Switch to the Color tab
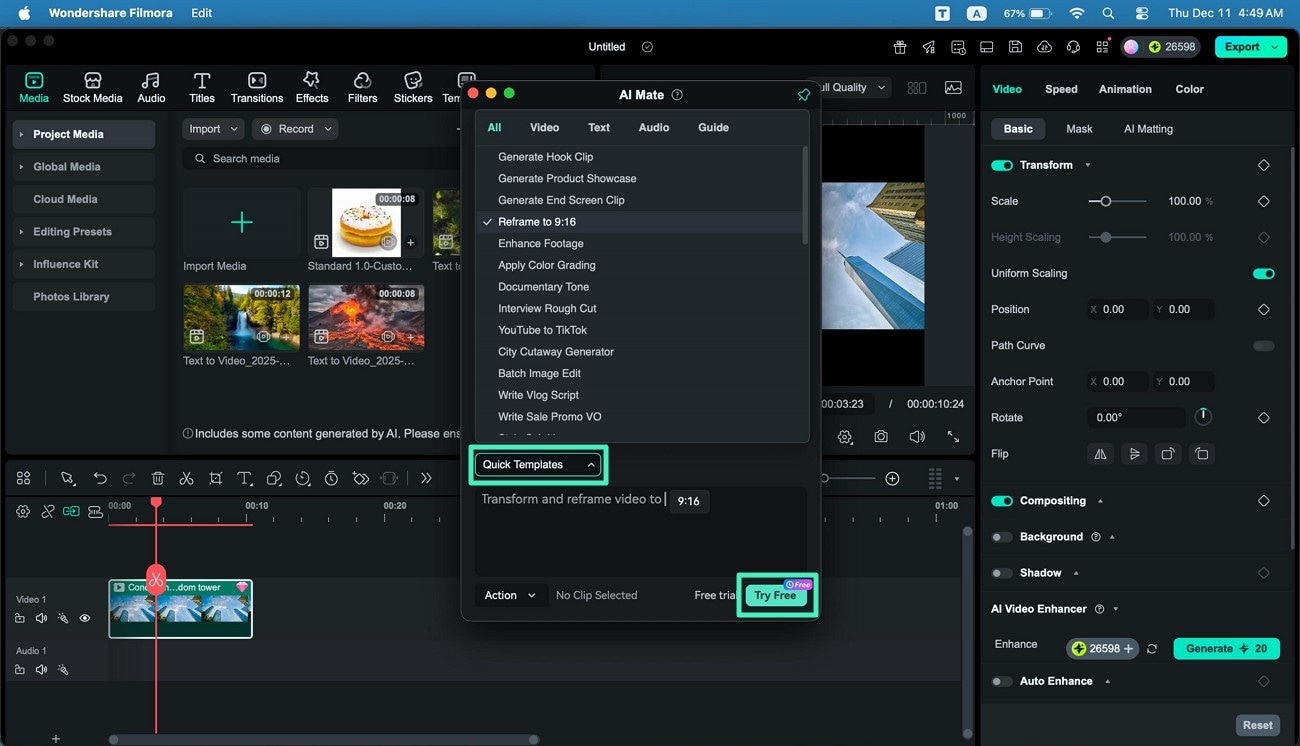1300x746 pixels. click(x=1189, y=89)
